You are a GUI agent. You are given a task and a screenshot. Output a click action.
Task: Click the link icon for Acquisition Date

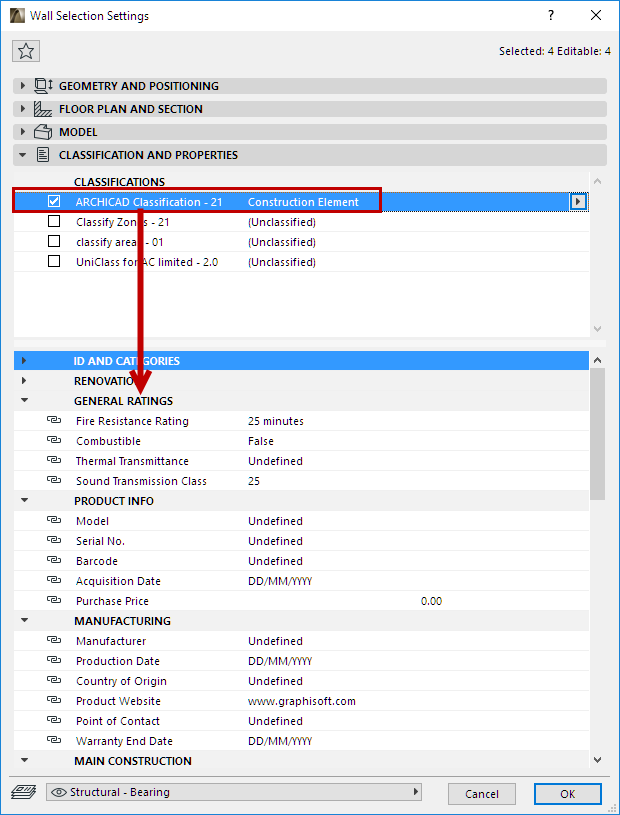click(54, 581)
